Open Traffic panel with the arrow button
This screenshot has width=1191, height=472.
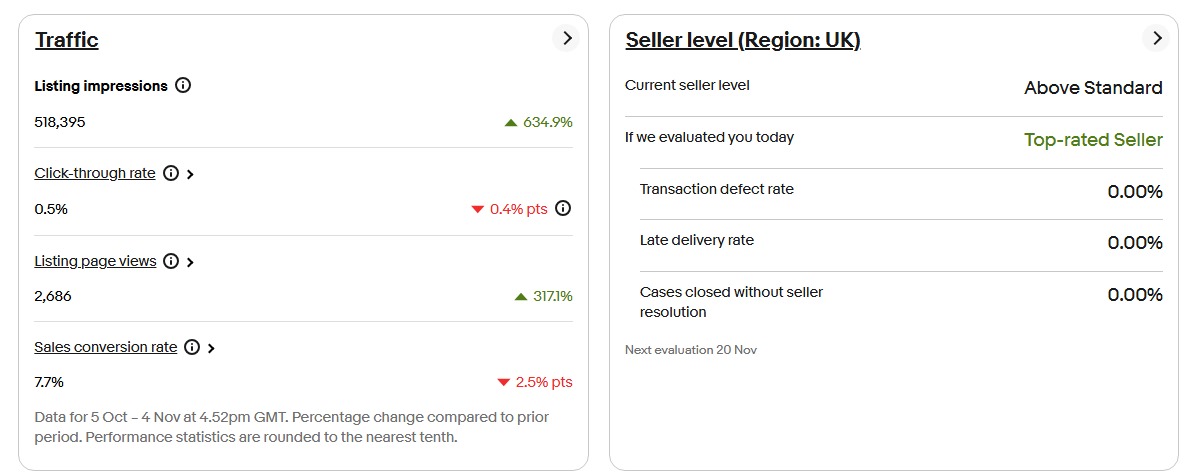coord(567,39)
